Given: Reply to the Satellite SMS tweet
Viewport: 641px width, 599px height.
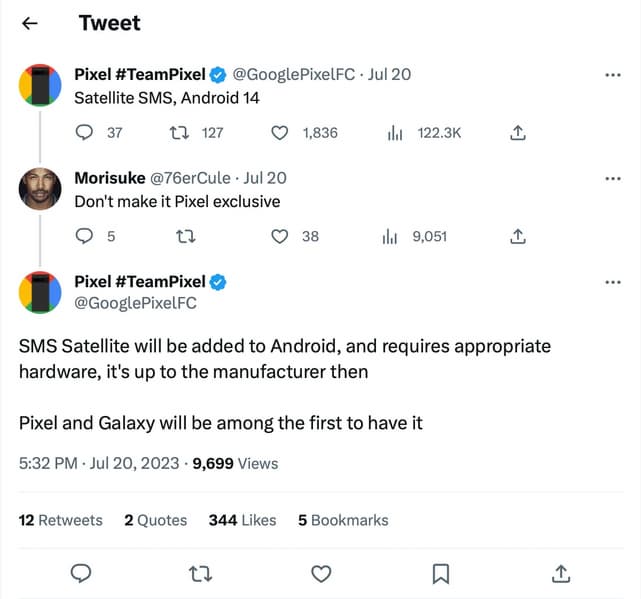Looking at the screenshot, I should pyautogui.click(x=85, y=132).
